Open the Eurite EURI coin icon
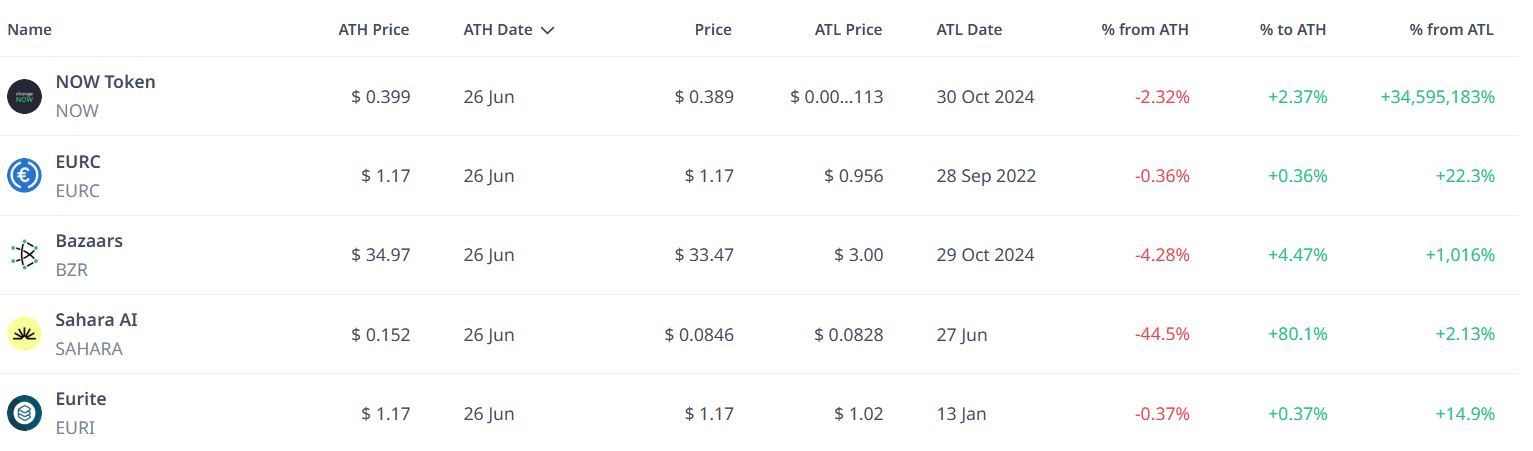Image resolution: width=1533 pixels, height=451 pixels. click(24, 413)
